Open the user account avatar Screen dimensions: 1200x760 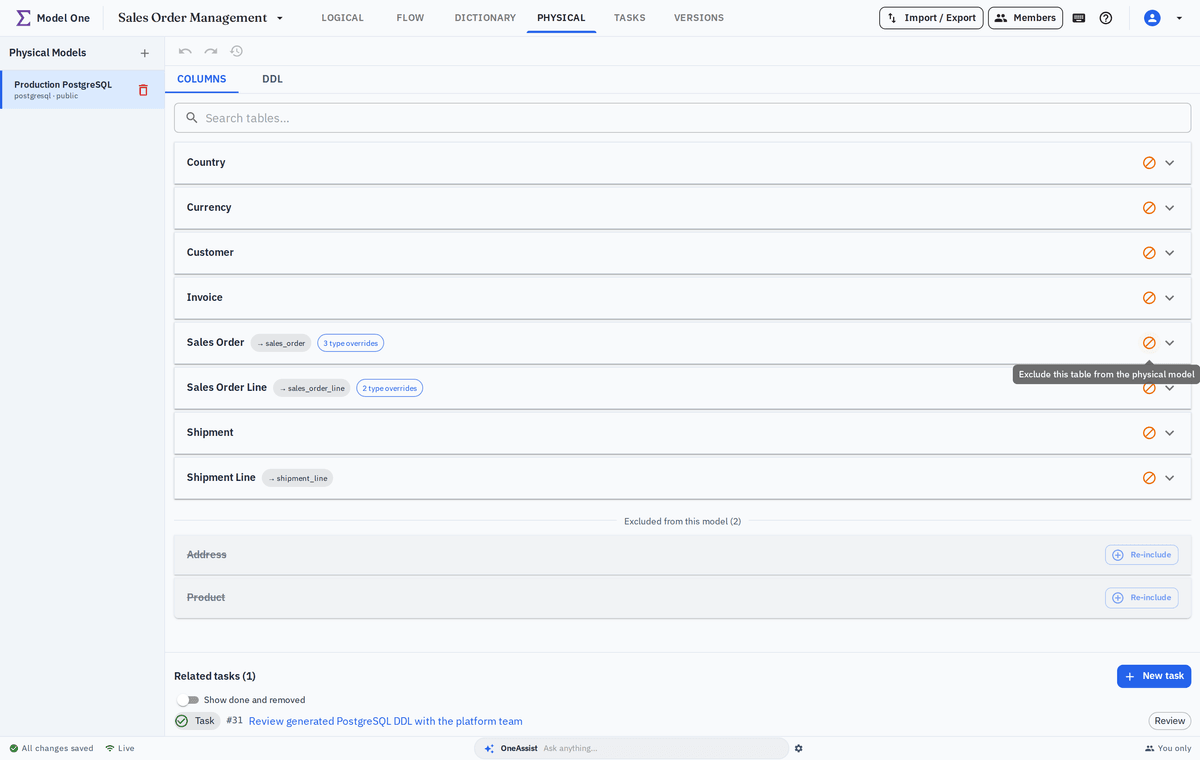coord(1152,18)
